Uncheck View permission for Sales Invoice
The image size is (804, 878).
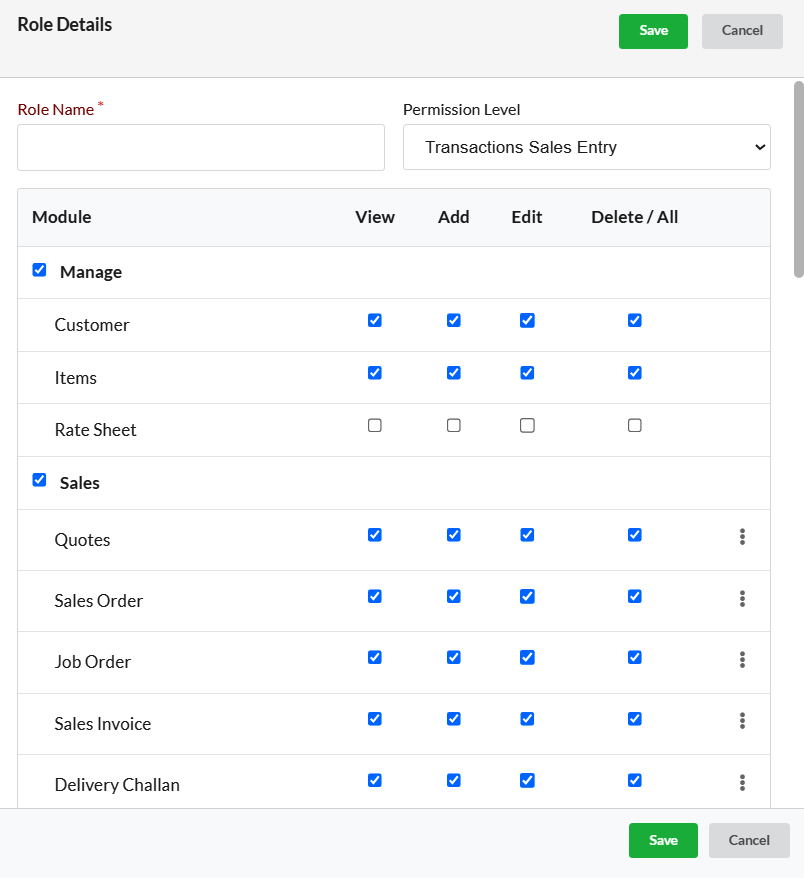pyautogui.click(x=375, y=718)
